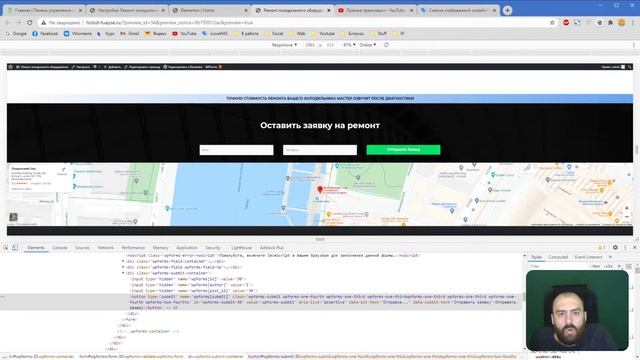Open YouTube bookmark in bookmarks bar
The image size is (640, 360).
click(x=184, y=33)
